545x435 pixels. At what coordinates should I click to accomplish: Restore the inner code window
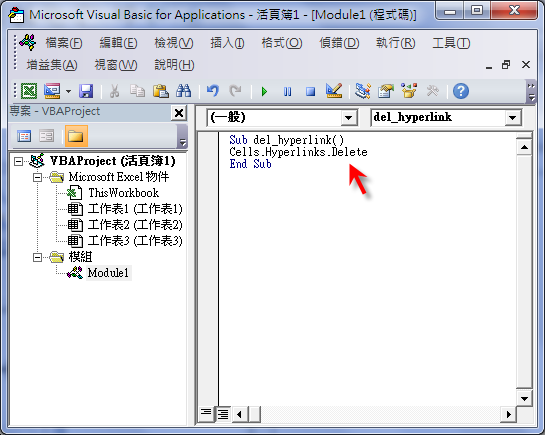506,65
